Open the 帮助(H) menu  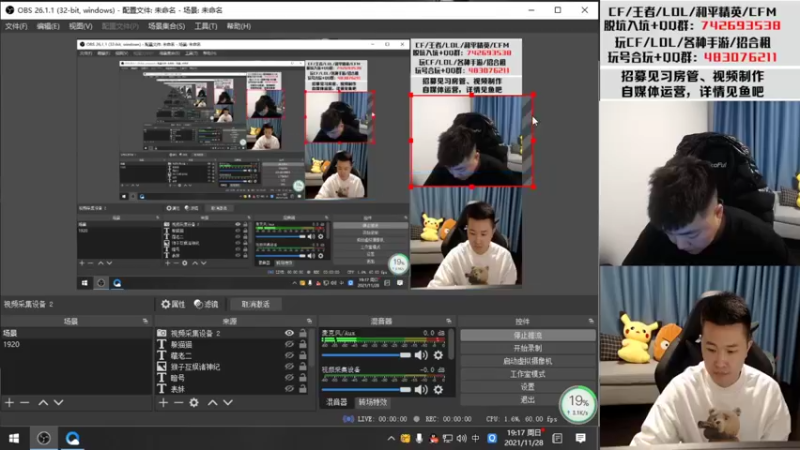click(238, 26)
